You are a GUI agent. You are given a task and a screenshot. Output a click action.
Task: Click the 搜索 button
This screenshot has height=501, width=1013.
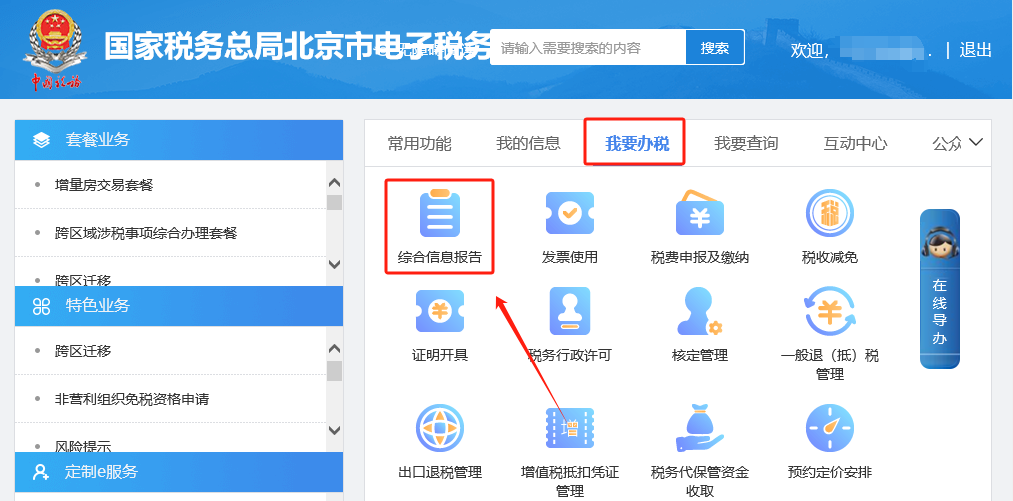(x=715, y=48)
